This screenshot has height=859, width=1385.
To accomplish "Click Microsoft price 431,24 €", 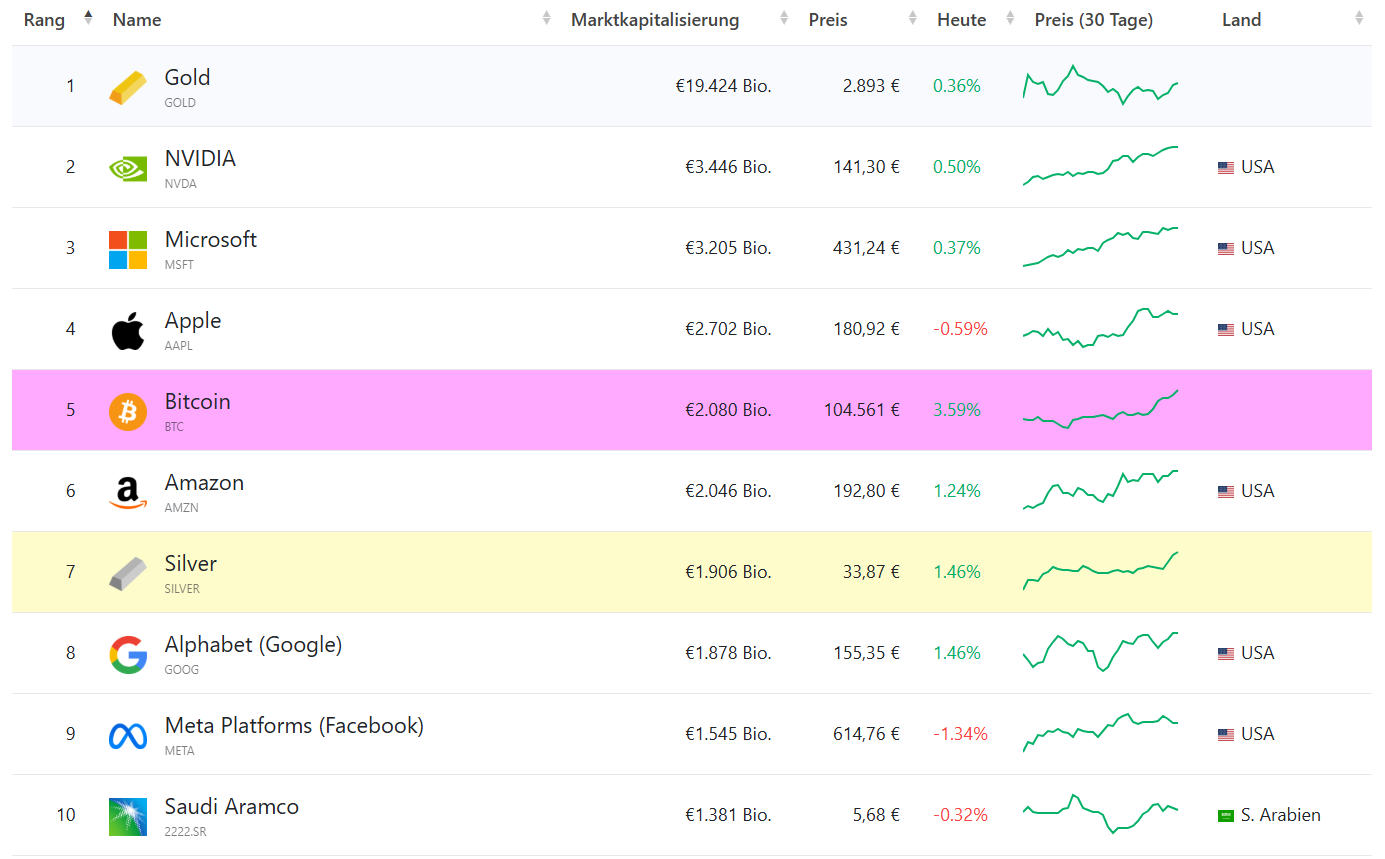I will 866,248.
